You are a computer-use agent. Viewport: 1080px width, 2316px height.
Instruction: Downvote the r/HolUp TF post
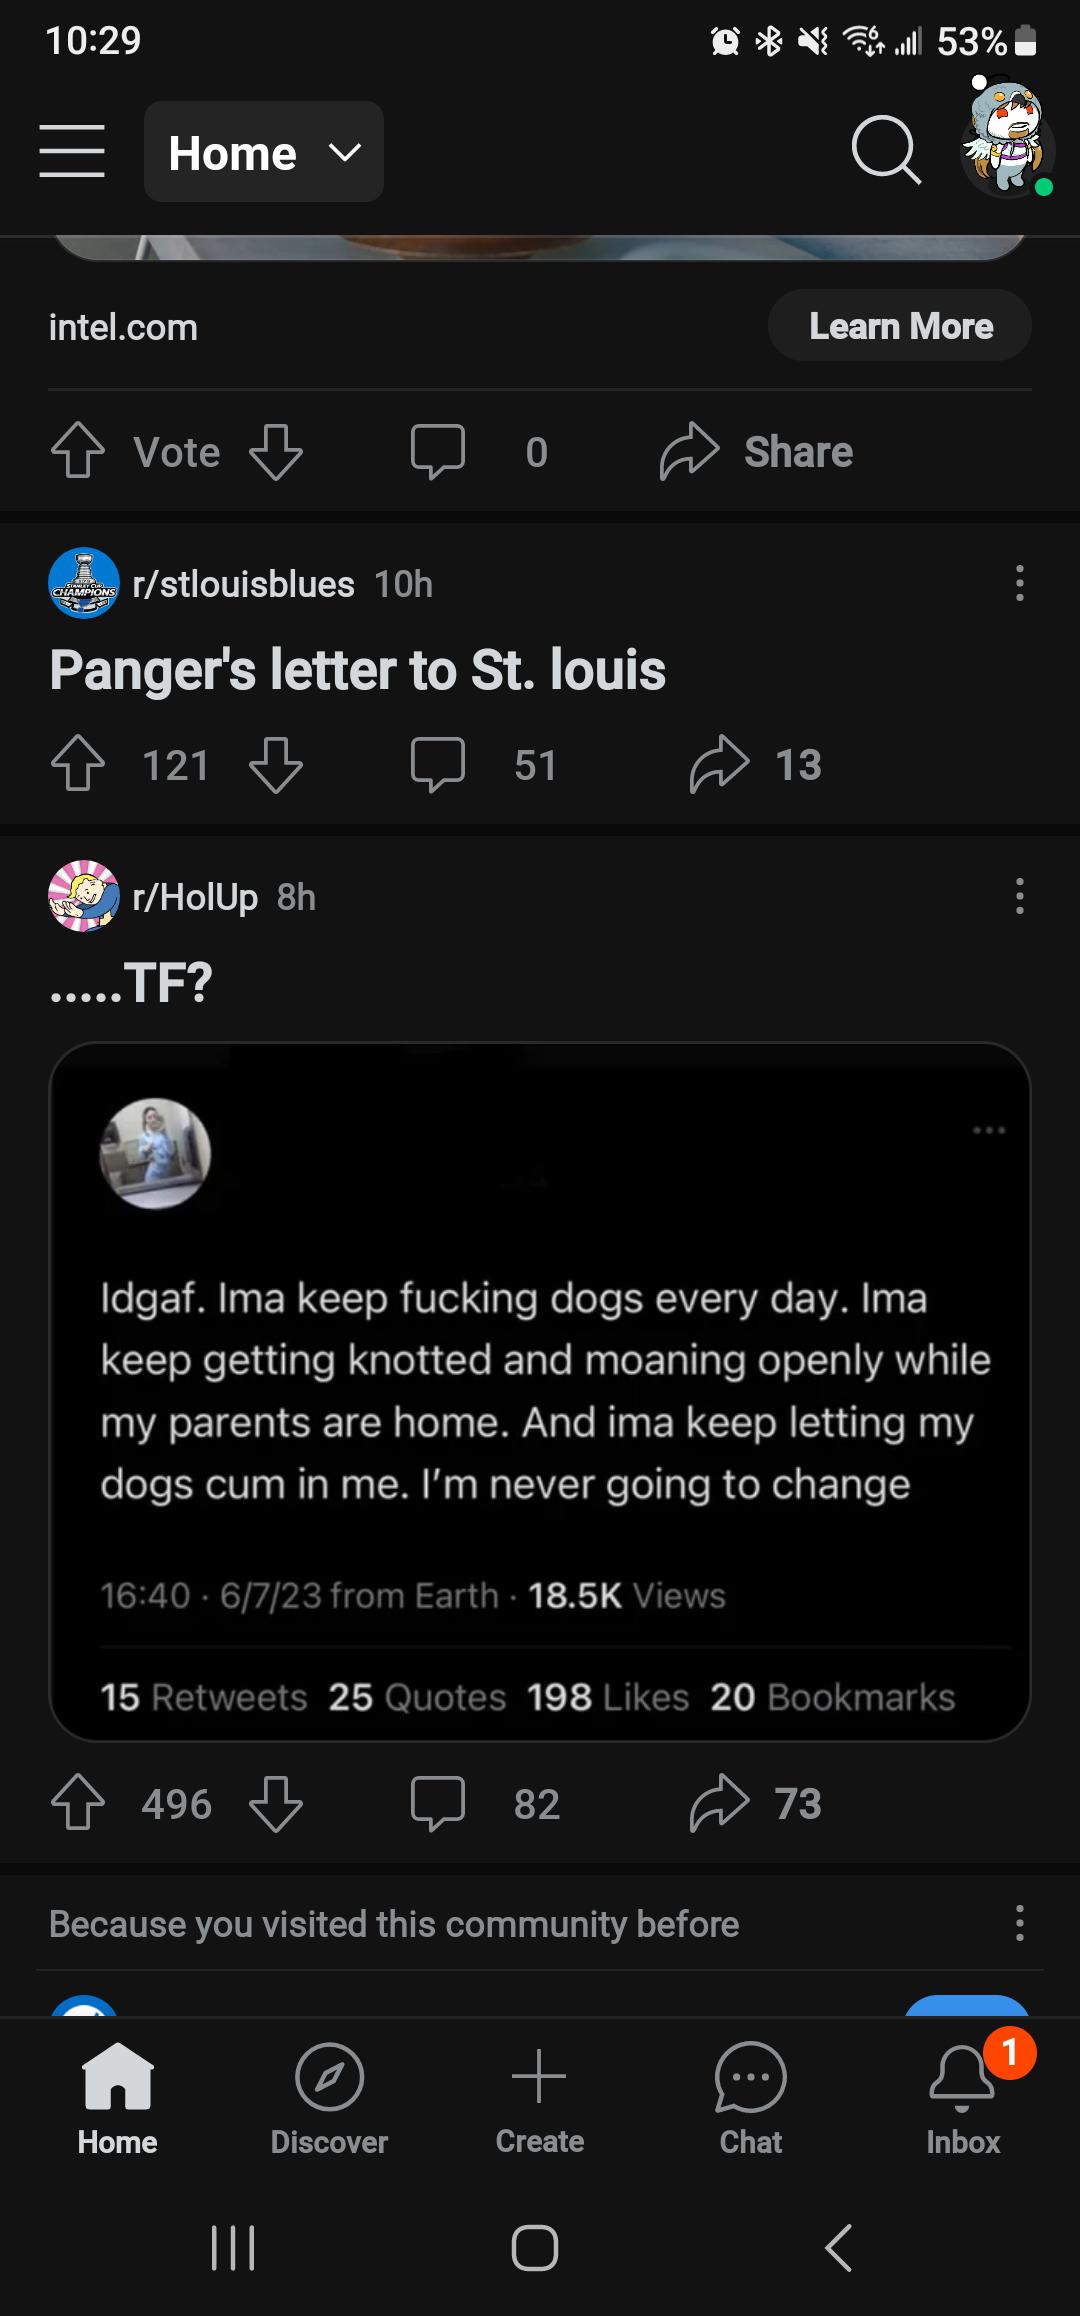point(276,1804)
